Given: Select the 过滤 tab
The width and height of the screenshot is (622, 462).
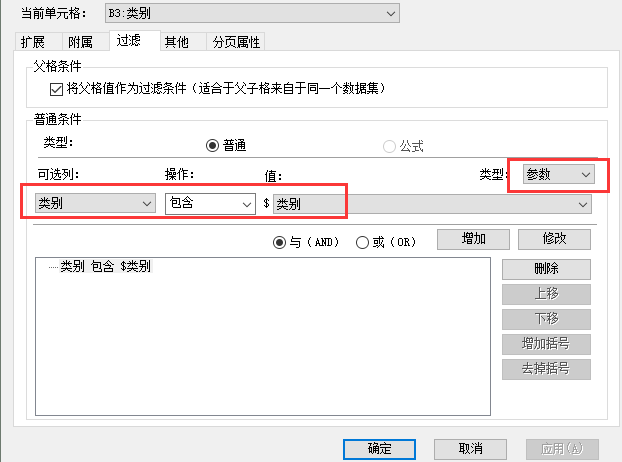Looking at the screenshot, I should click(x=134, y=40).
